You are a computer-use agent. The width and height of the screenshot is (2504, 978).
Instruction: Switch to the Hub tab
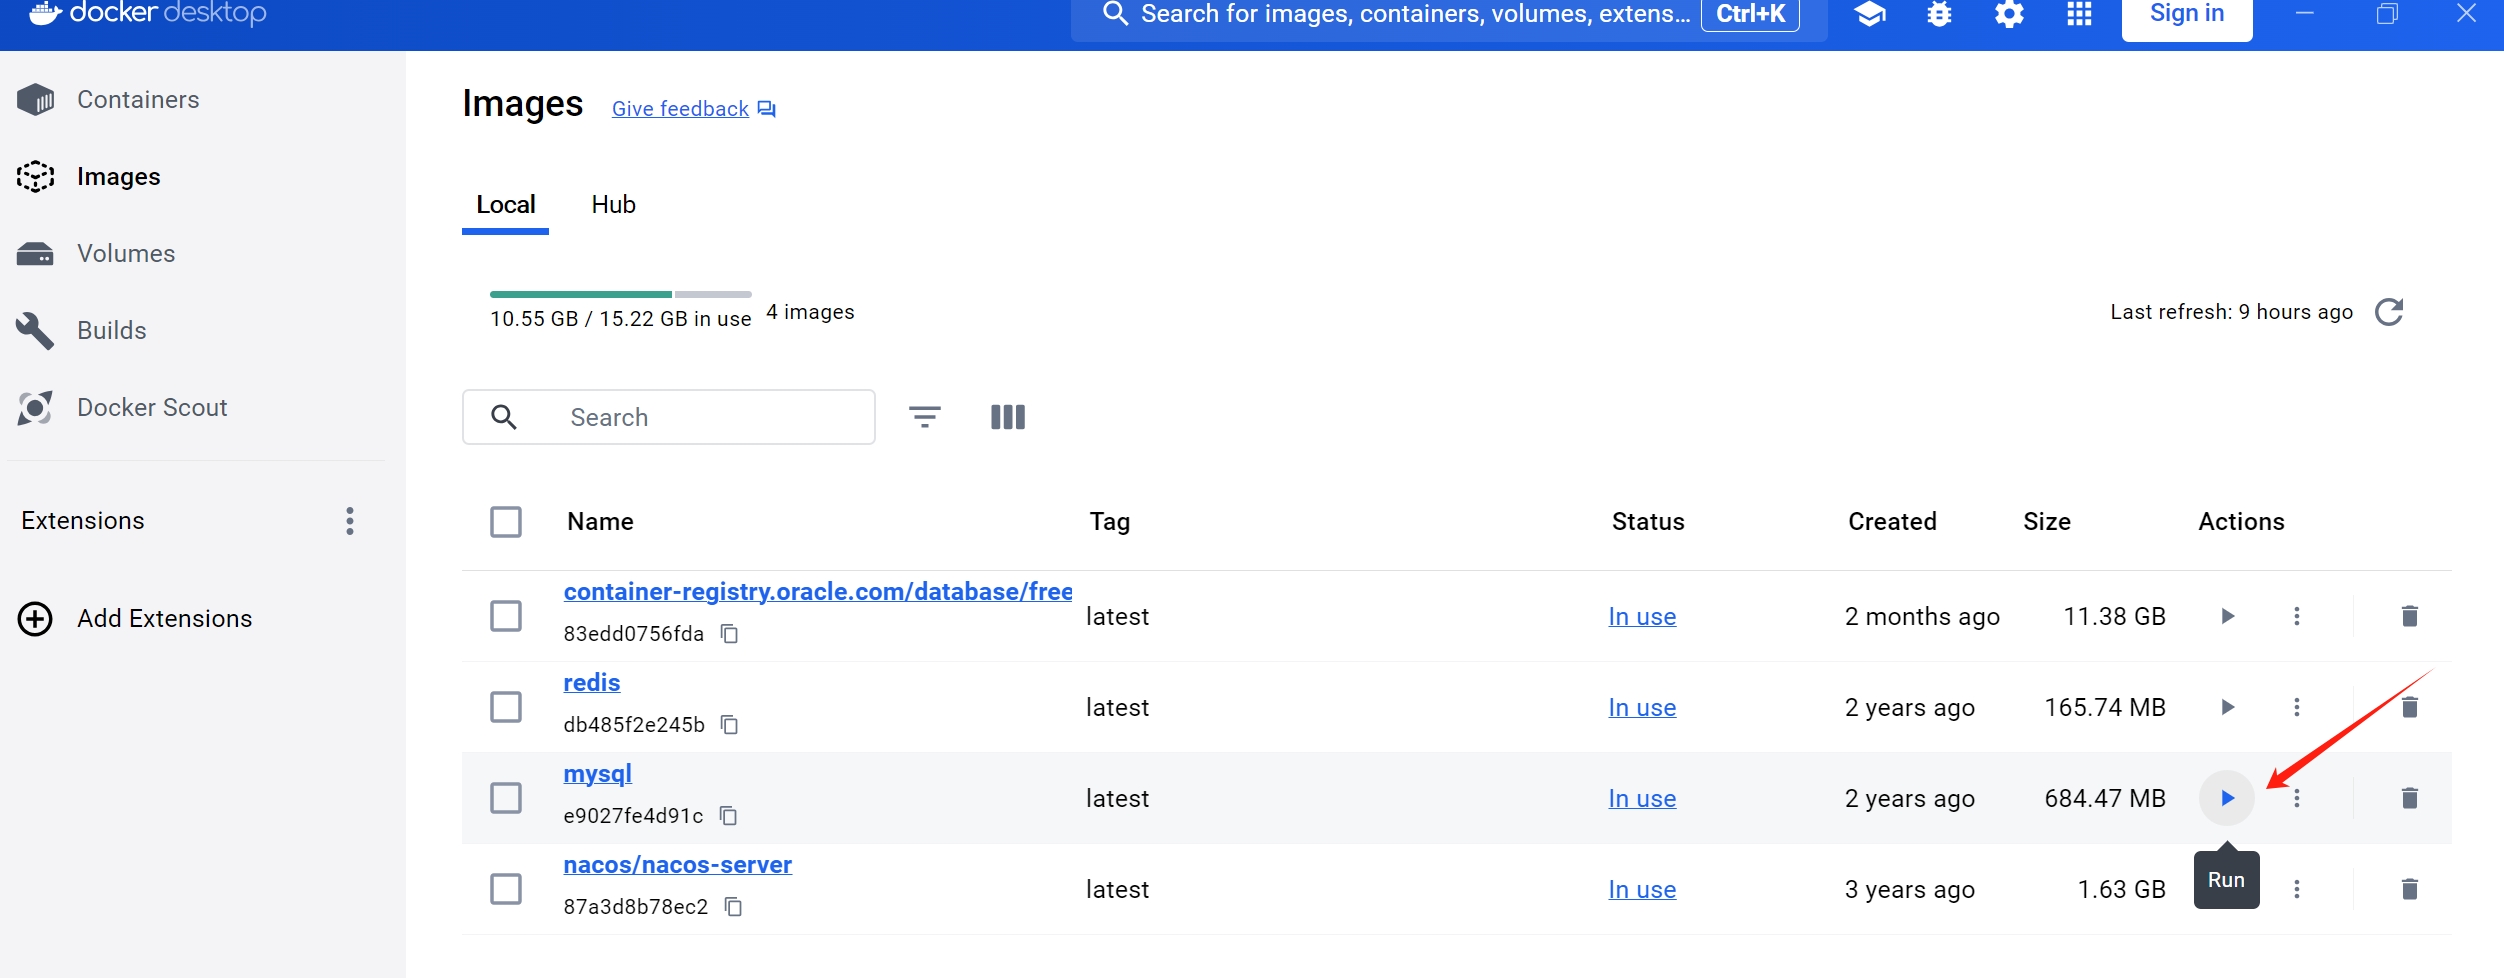613,204
